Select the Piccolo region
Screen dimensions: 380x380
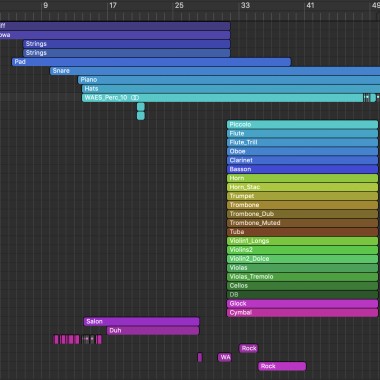point(302,125)
